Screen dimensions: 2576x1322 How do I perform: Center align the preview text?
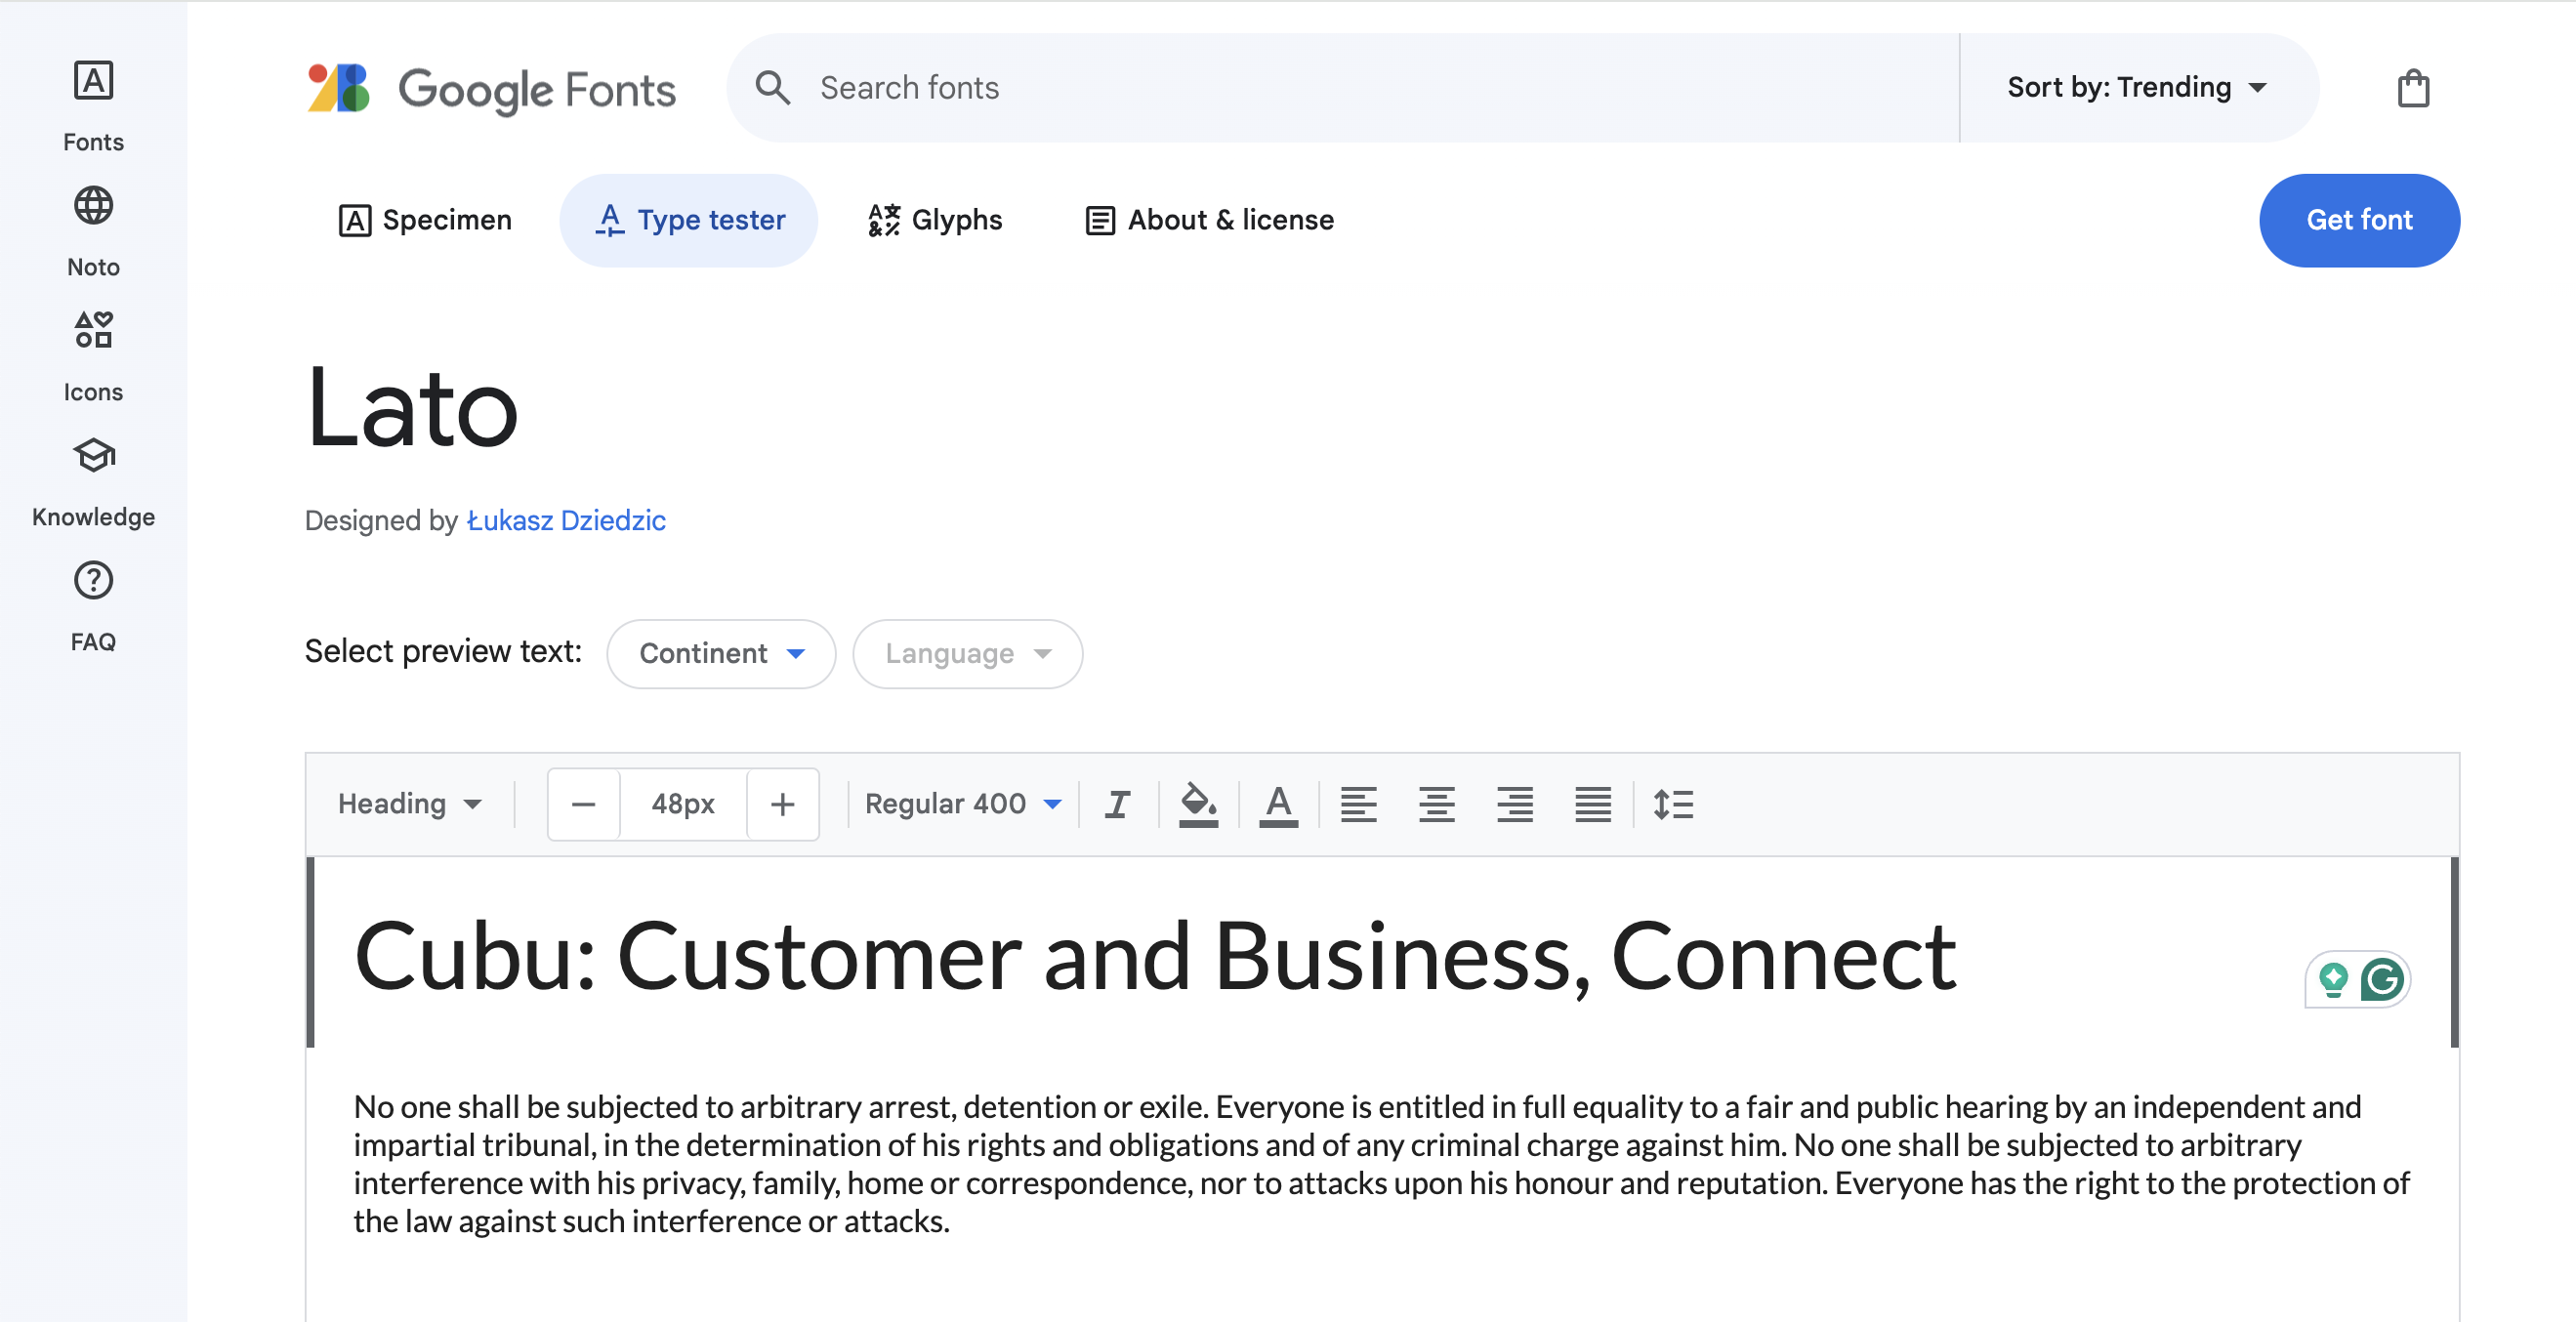[x=1436, y=804]
